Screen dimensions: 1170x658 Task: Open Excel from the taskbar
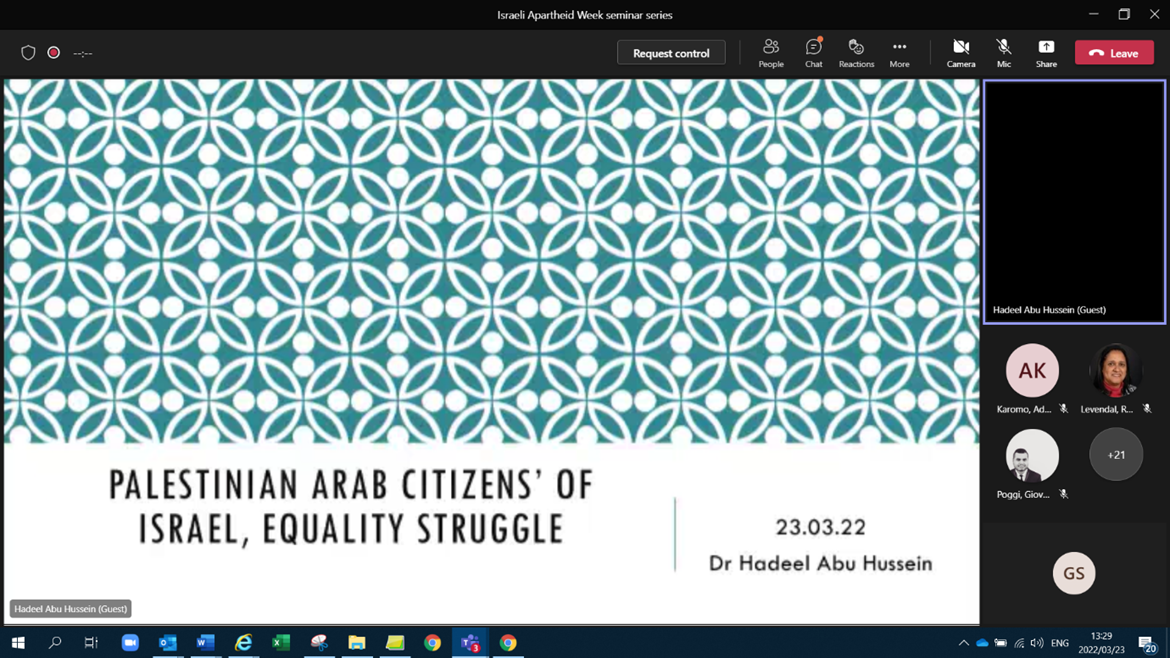tap(281, 642)
